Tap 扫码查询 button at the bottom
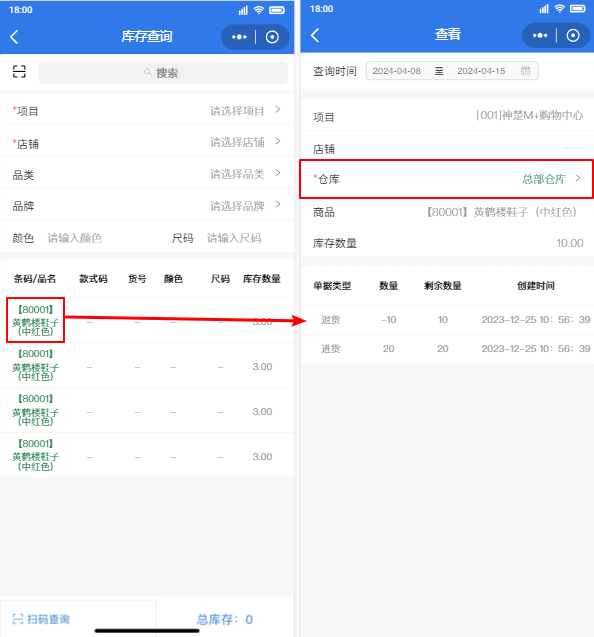Viewport: 594px width, 637px height. pos(41,619)
